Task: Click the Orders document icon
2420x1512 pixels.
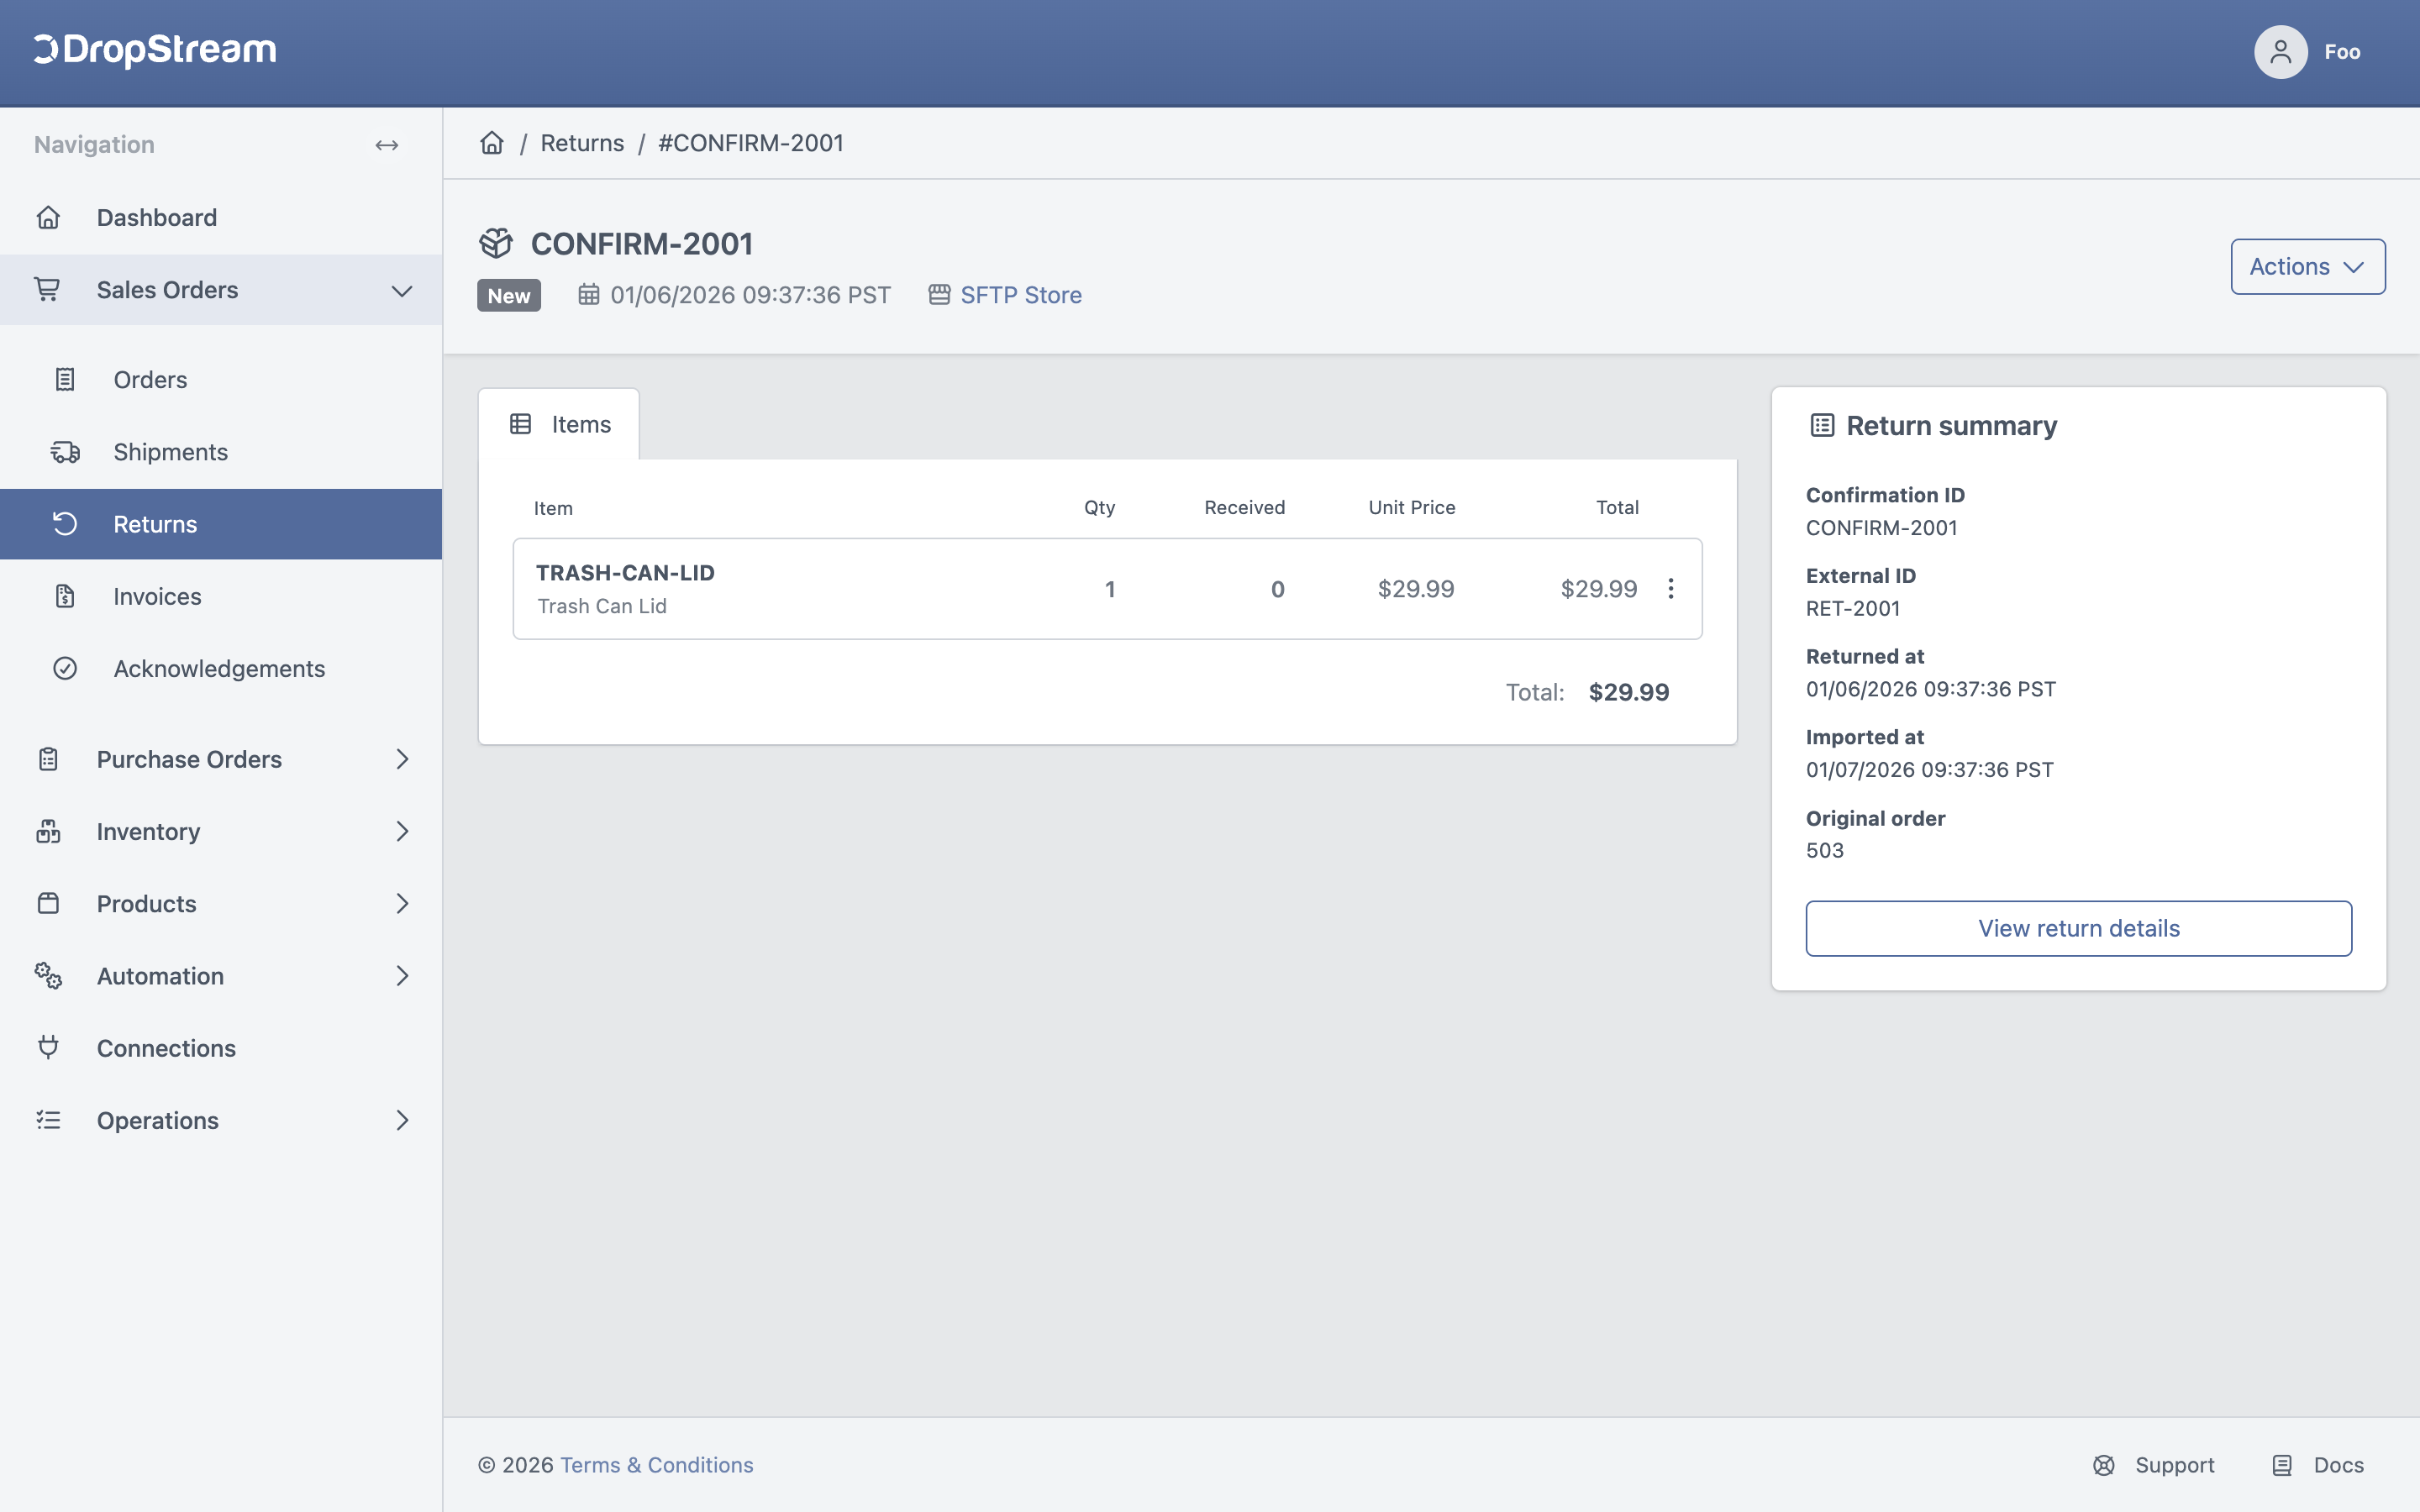Action: [65, 379]
